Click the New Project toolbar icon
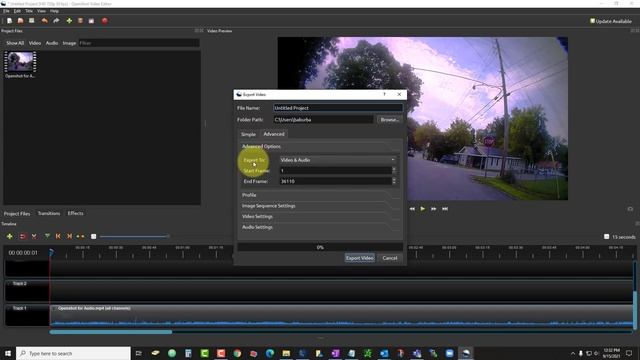Image resolution: width=640 pixels, height=360 pixels. [x=9, y=21]
